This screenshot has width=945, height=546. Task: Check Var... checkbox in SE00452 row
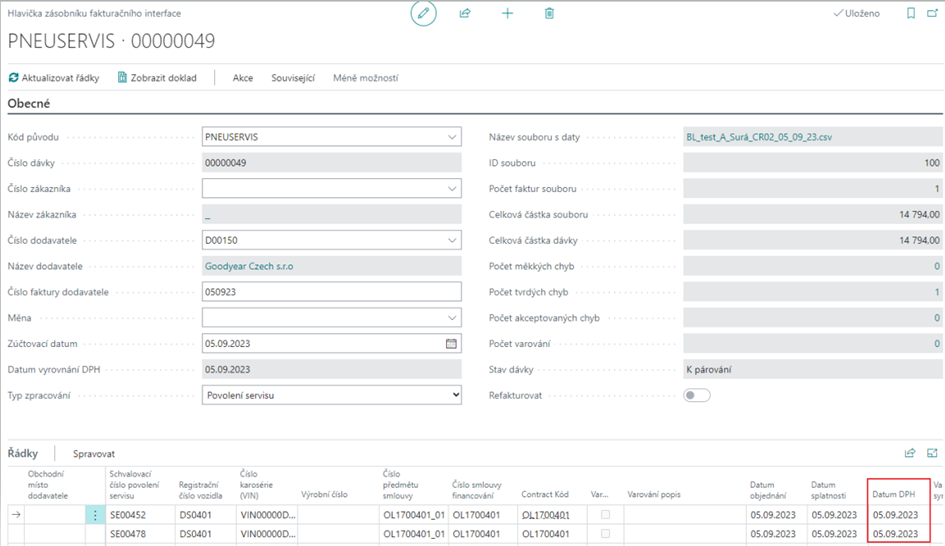click(x=604, y=515)
